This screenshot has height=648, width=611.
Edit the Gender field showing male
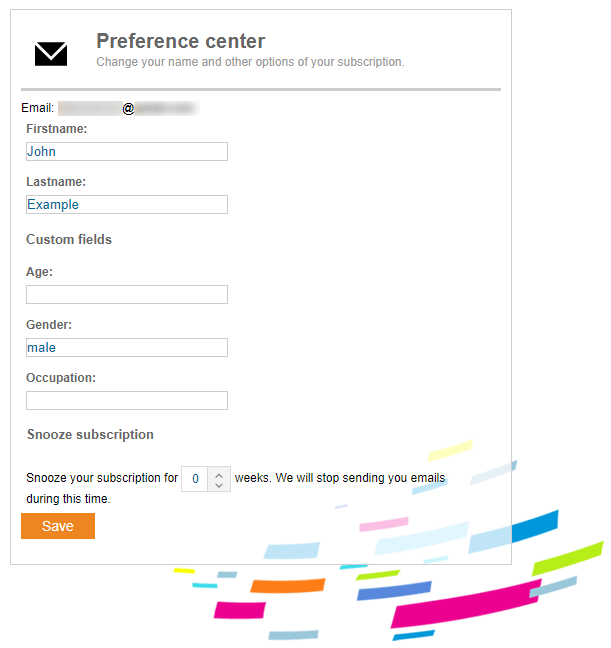pos(127,348)
